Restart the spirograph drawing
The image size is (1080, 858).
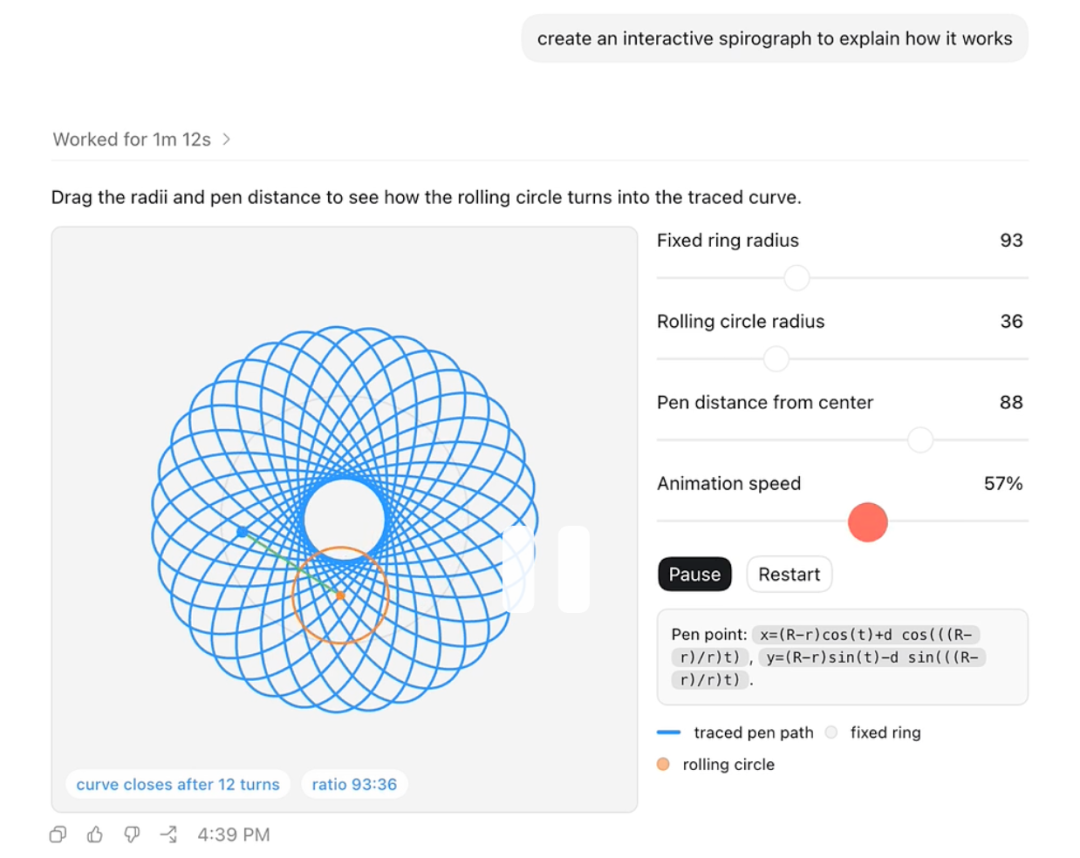tap(789, 574)
